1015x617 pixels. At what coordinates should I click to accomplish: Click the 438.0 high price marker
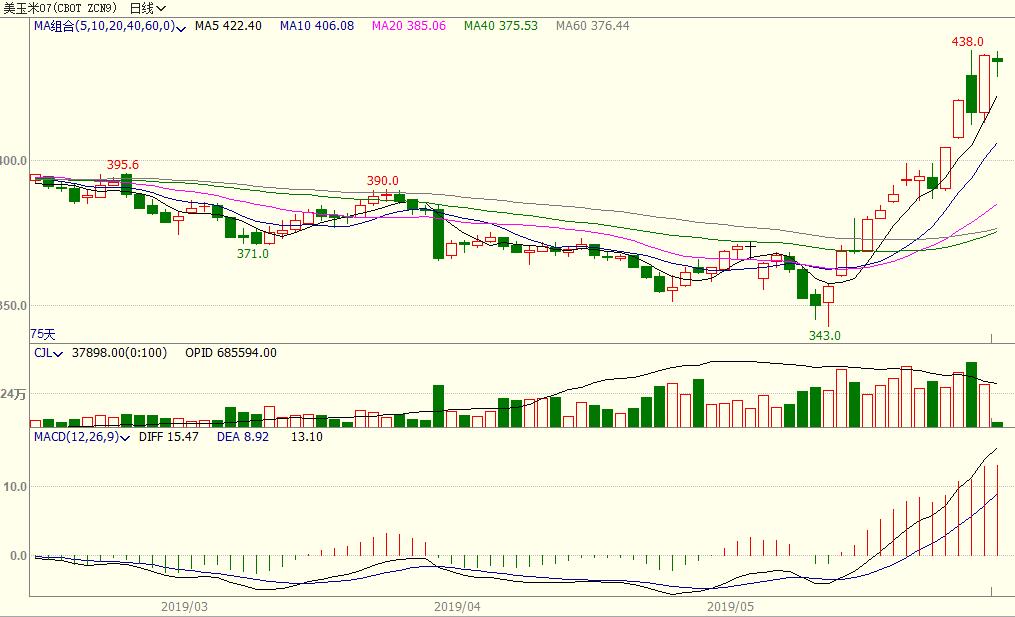(967, 42)
